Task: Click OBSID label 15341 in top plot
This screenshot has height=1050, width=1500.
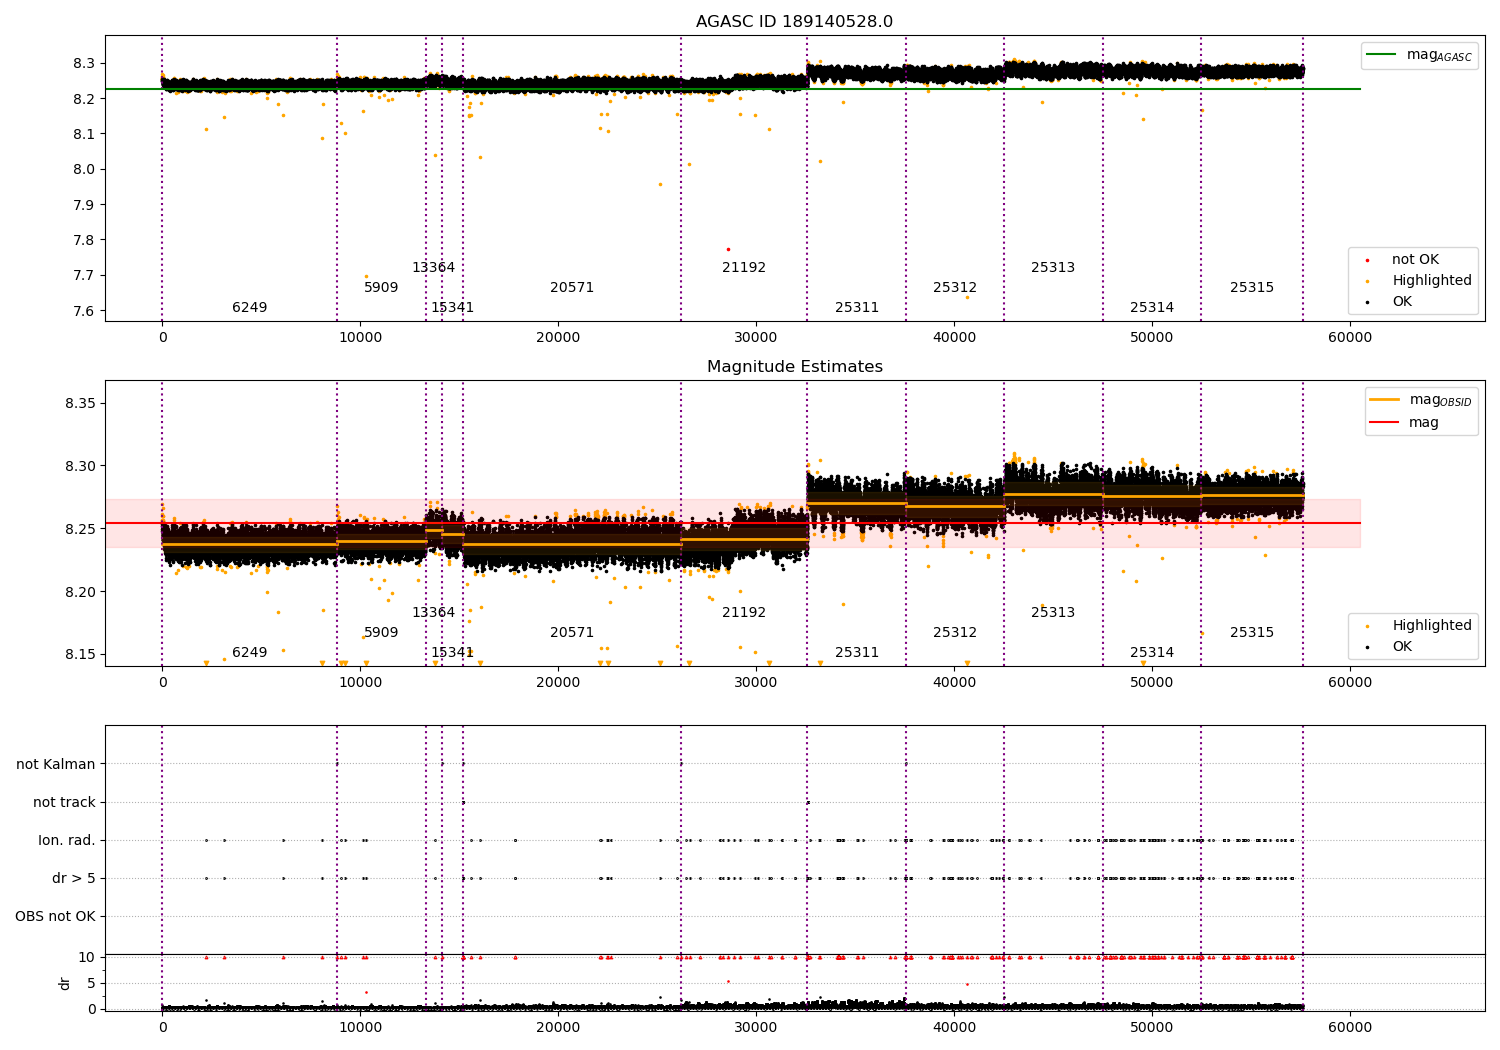Action: point(452,308)
